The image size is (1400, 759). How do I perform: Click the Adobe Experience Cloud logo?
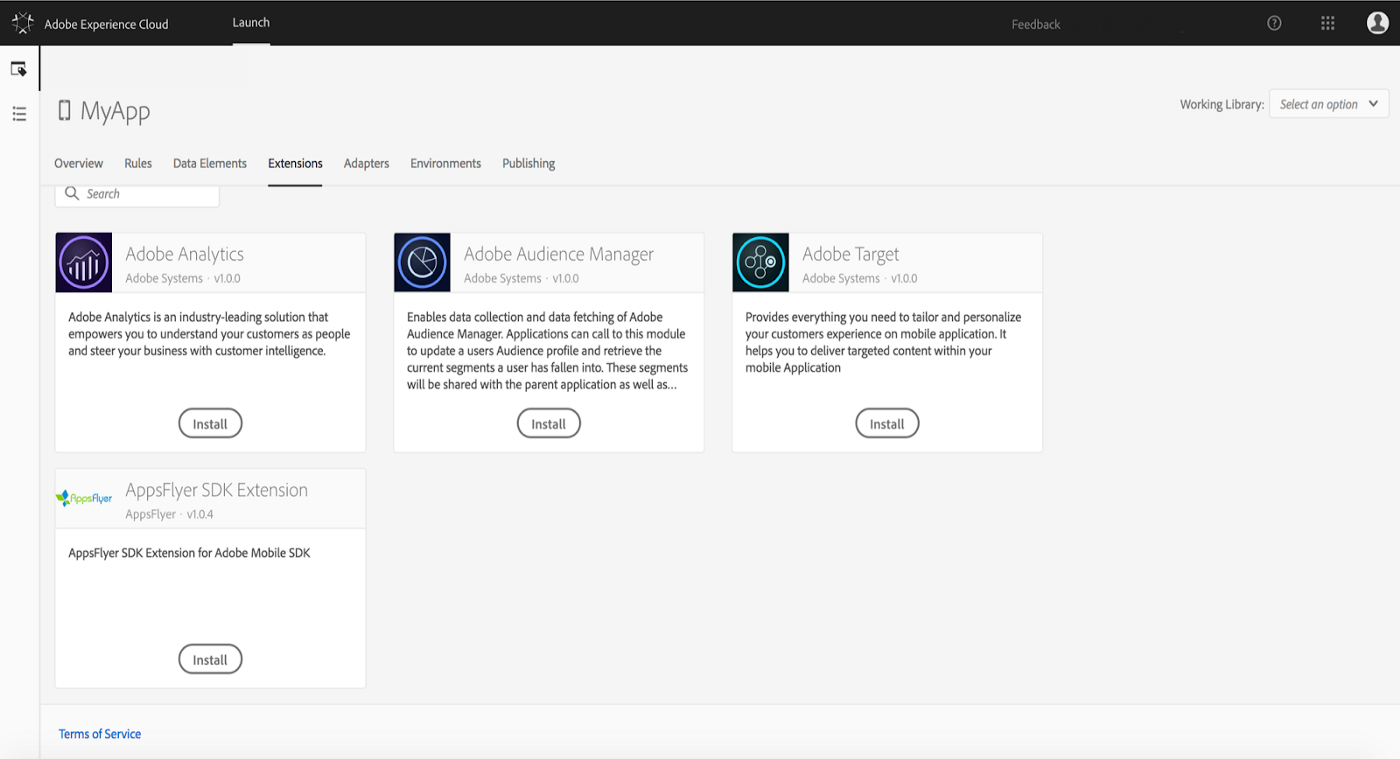[21, 22]
